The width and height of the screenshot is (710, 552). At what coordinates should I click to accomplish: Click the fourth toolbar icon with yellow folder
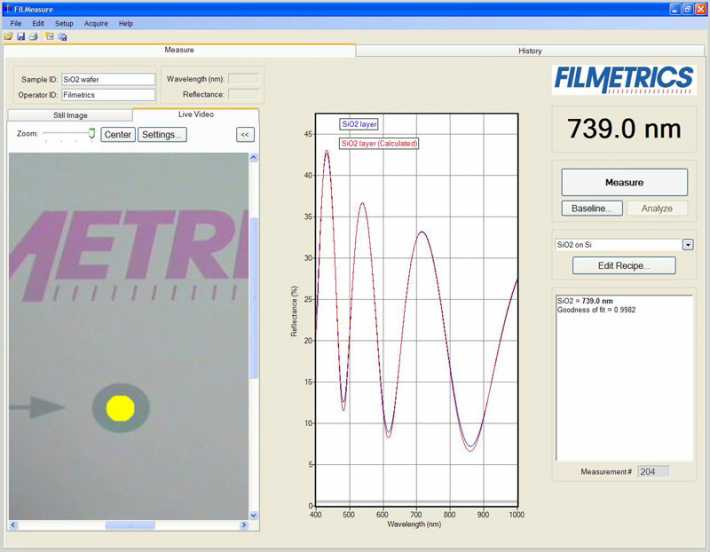click(49, 36)
